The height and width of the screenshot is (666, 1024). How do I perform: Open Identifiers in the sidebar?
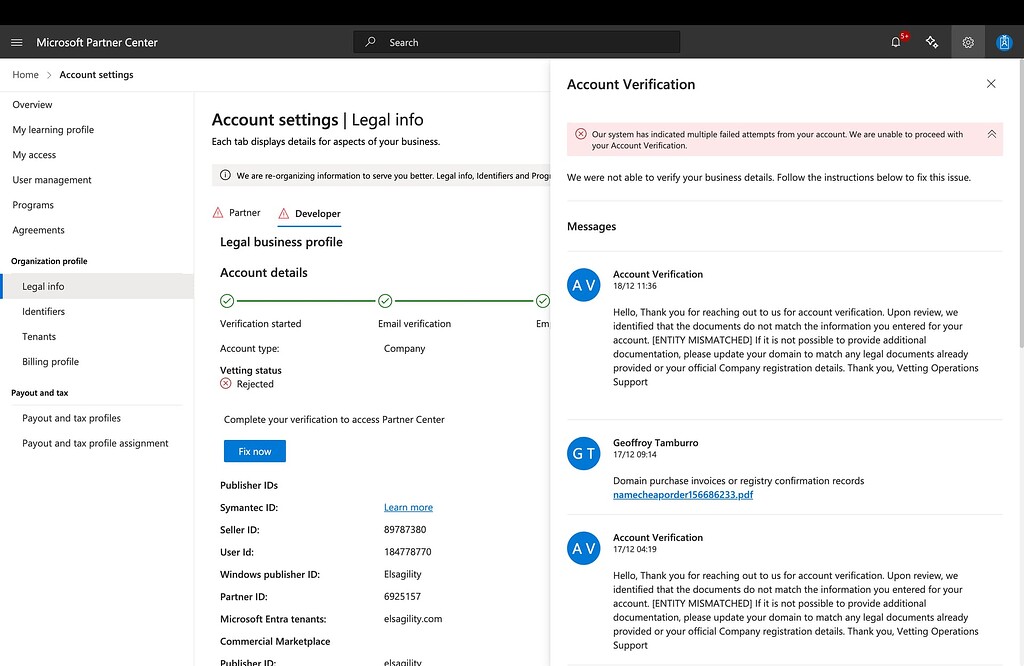pyautogui.click(x=44, y=312)
